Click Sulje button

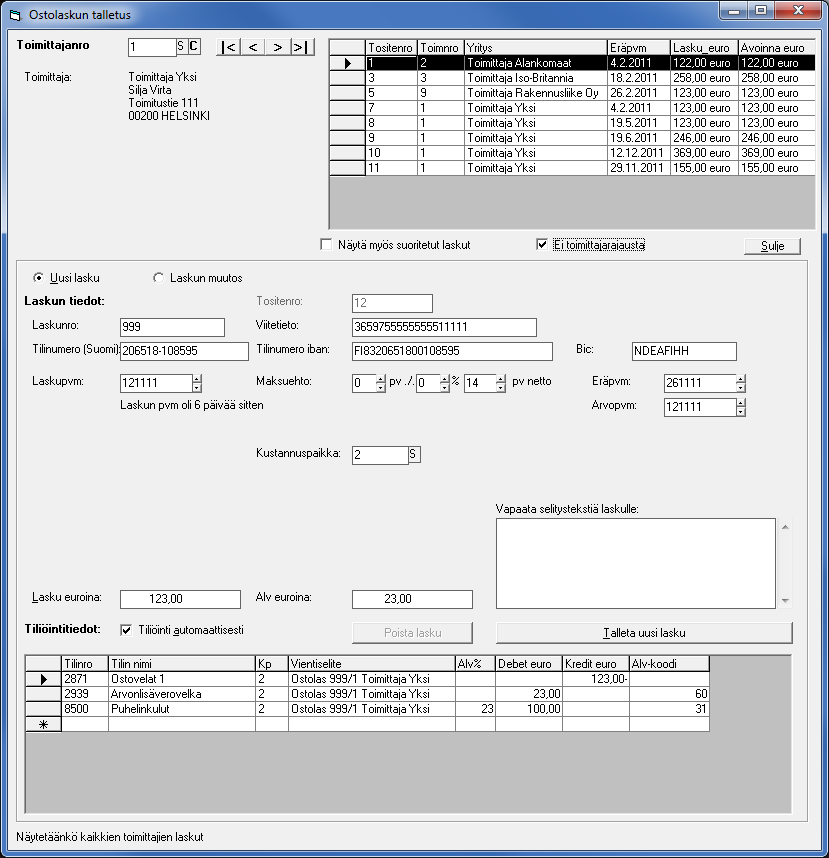772,246
